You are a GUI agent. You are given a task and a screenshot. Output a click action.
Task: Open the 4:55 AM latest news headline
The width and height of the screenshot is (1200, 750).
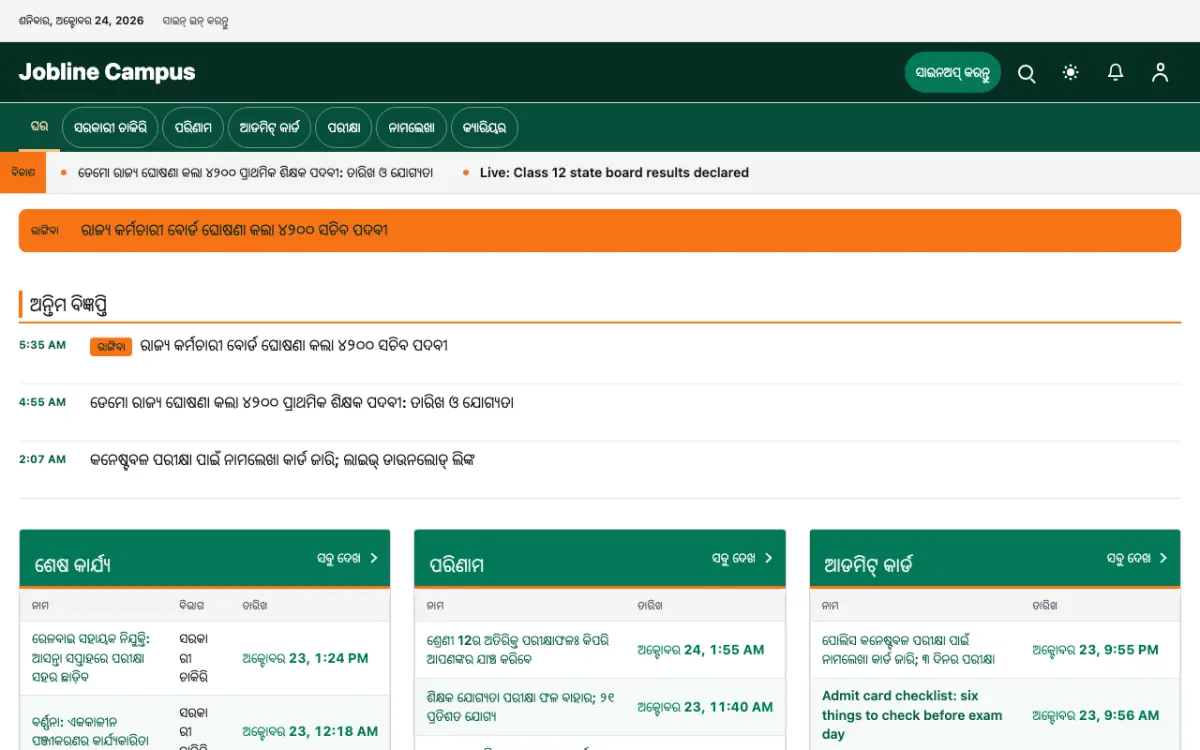point(302,403)
